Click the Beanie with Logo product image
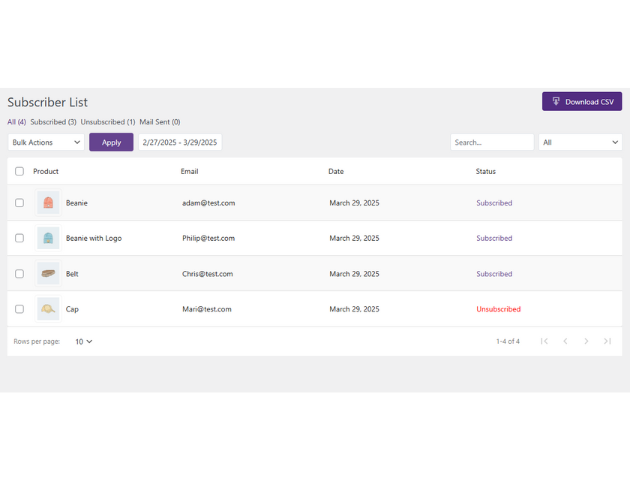 pos(48,238)
